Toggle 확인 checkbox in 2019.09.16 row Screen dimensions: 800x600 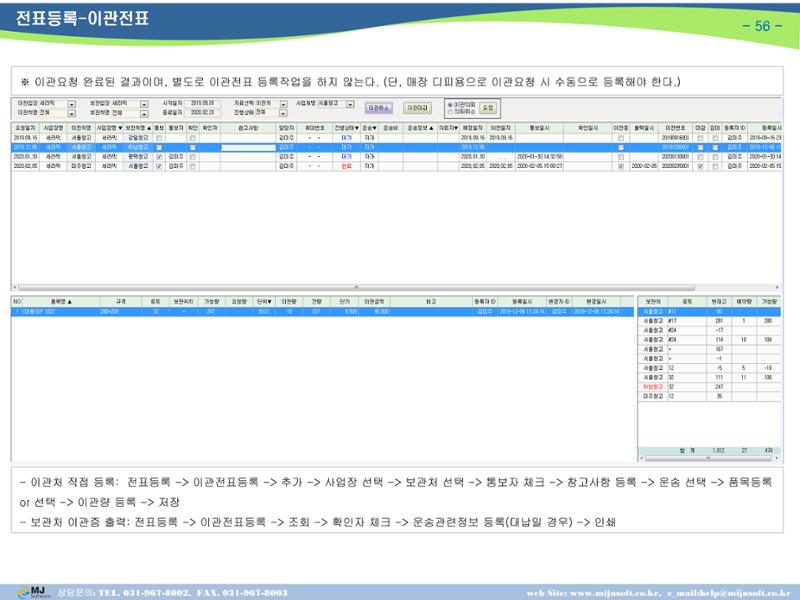point(193,138)
